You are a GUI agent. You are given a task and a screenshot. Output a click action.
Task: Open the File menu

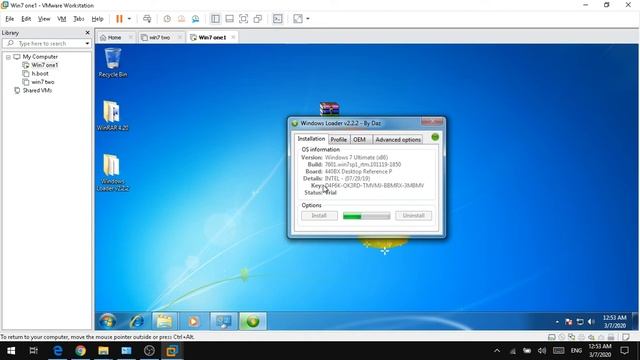click(9, 19)
